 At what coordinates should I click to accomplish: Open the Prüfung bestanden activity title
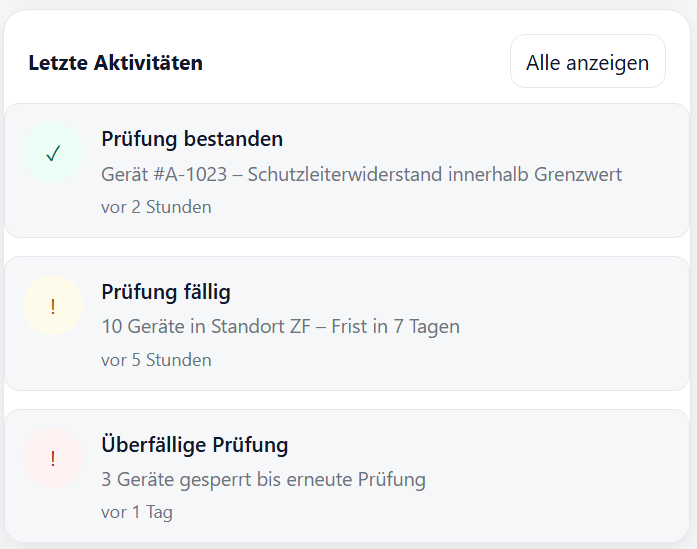click(x=192, y=139)
